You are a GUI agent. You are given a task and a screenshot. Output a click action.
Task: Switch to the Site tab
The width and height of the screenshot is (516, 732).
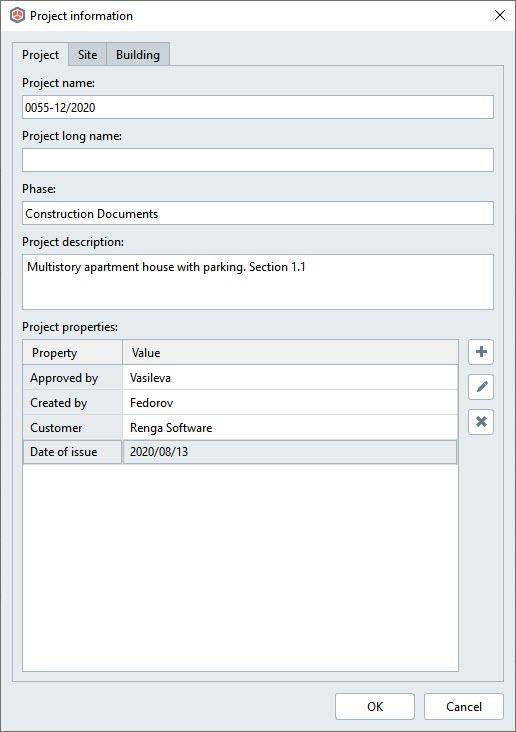[x=87, y=55]
